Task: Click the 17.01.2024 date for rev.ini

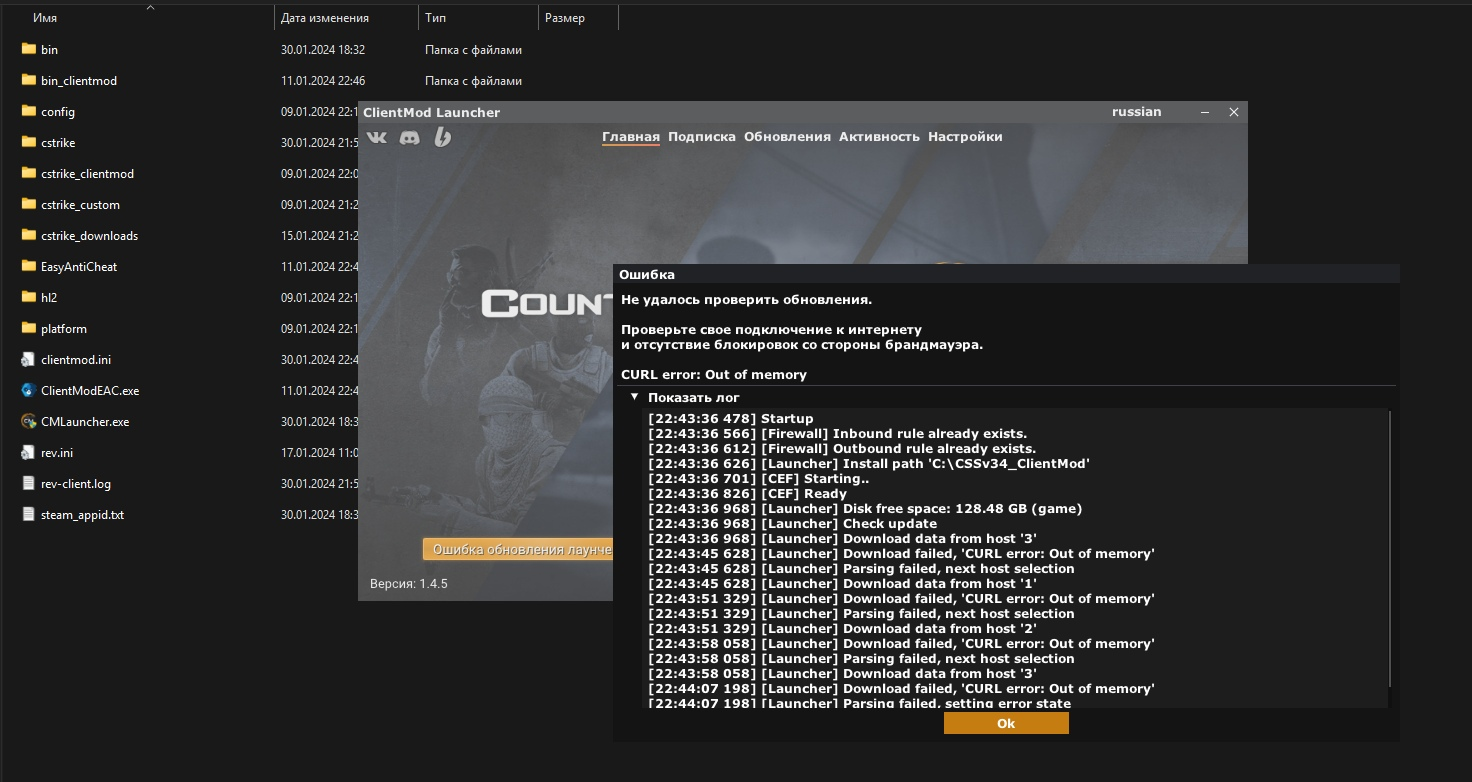Action: coord(319,453)
